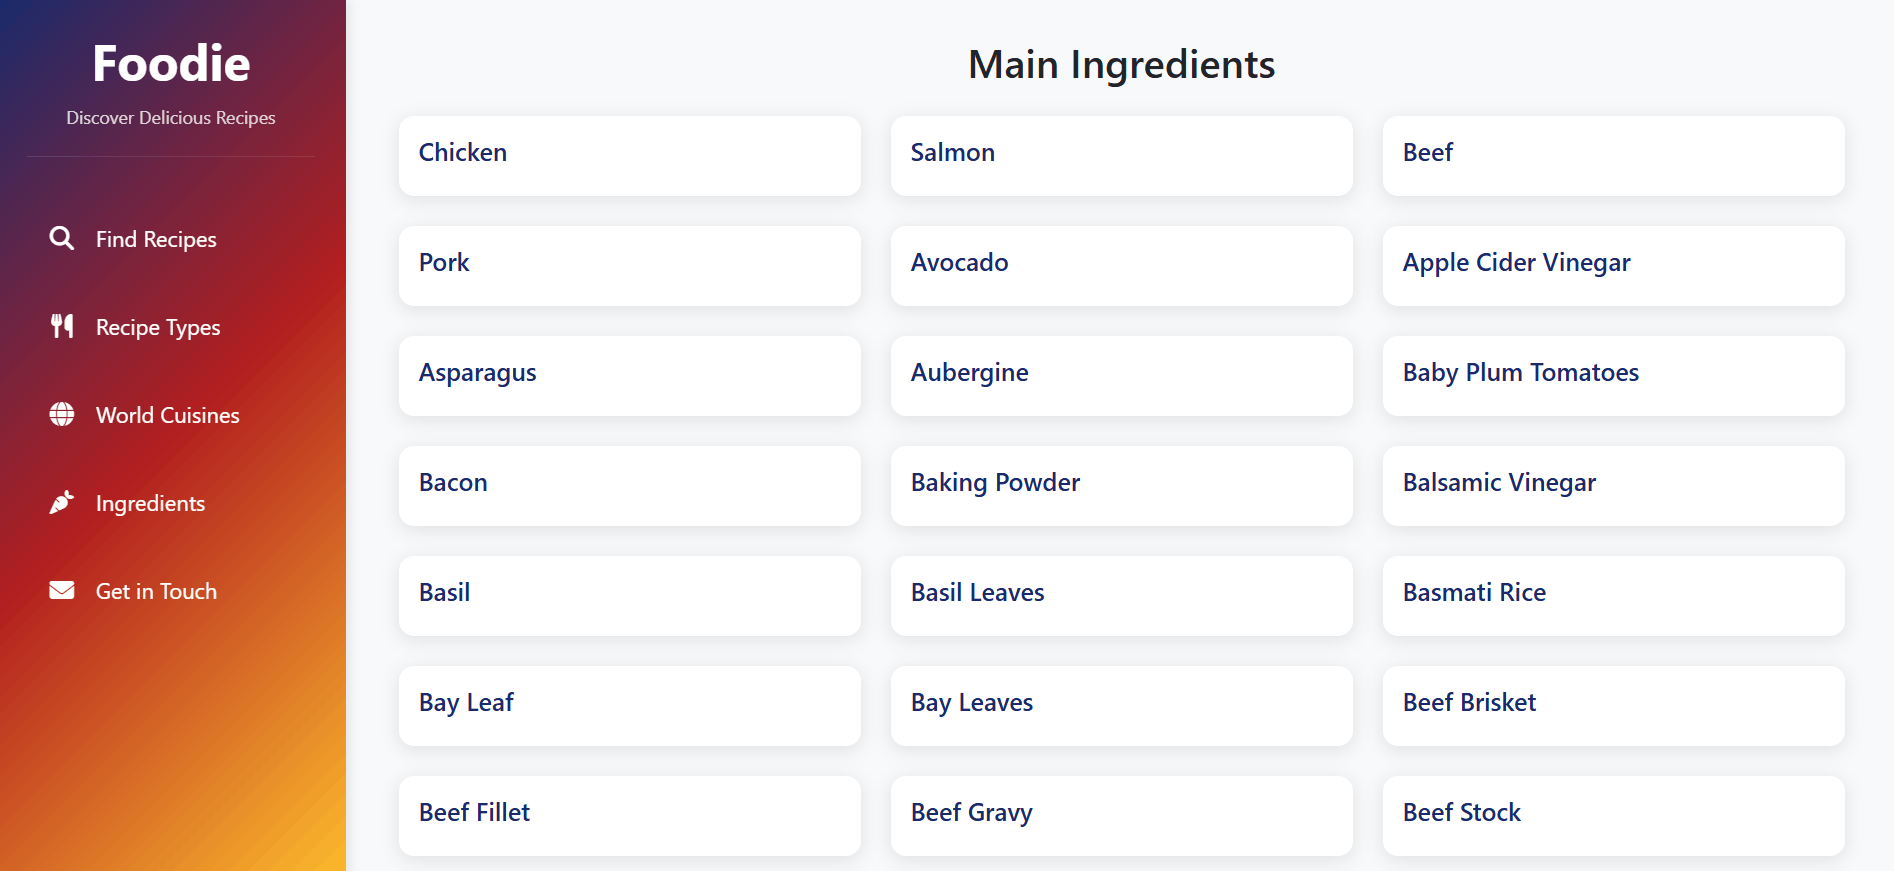Select Basmati Rice ingredient
This screenshot has height=871, width=1894.
[x=1614, y=596]
